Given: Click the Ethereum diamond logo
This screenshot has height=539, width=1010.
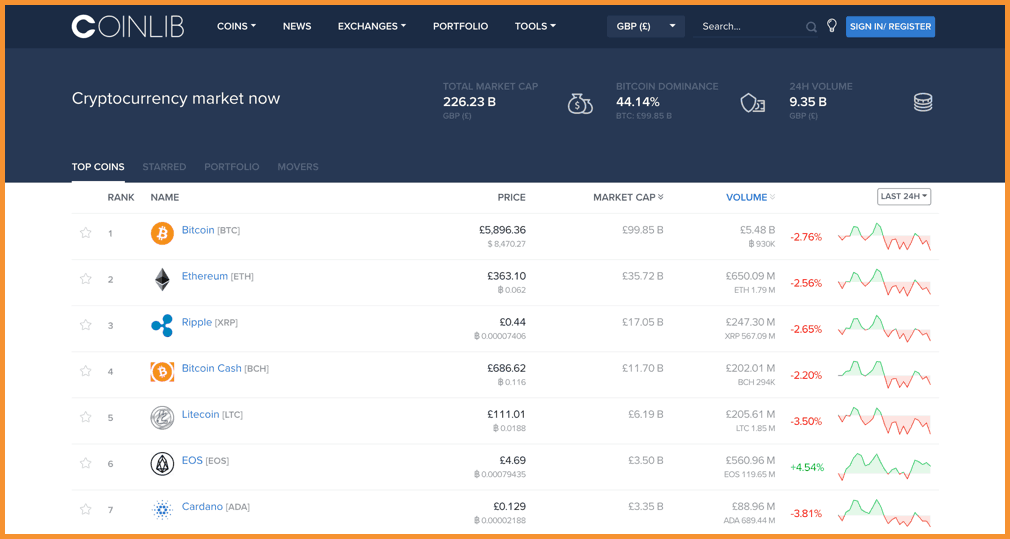Looking at the screenshot, I should coord(162,279).
